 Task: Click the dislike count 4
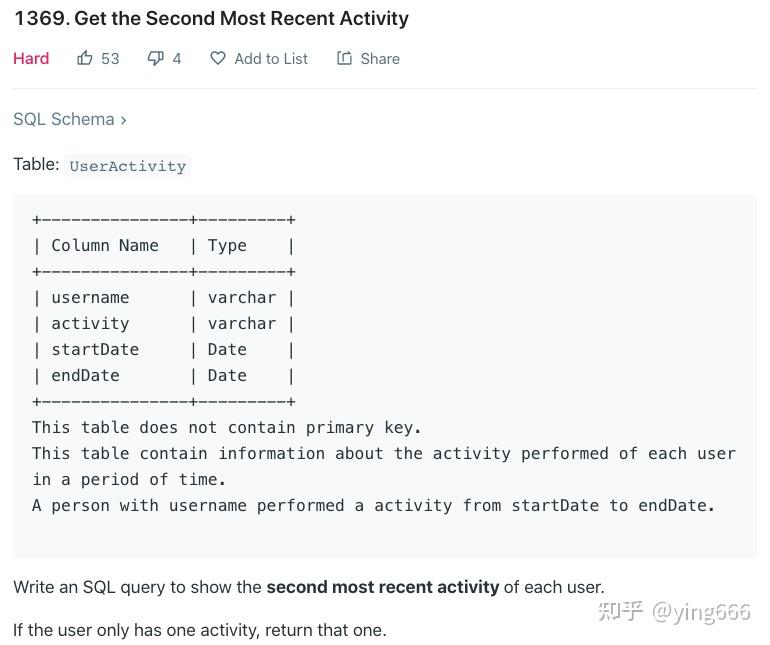point(177,58)
